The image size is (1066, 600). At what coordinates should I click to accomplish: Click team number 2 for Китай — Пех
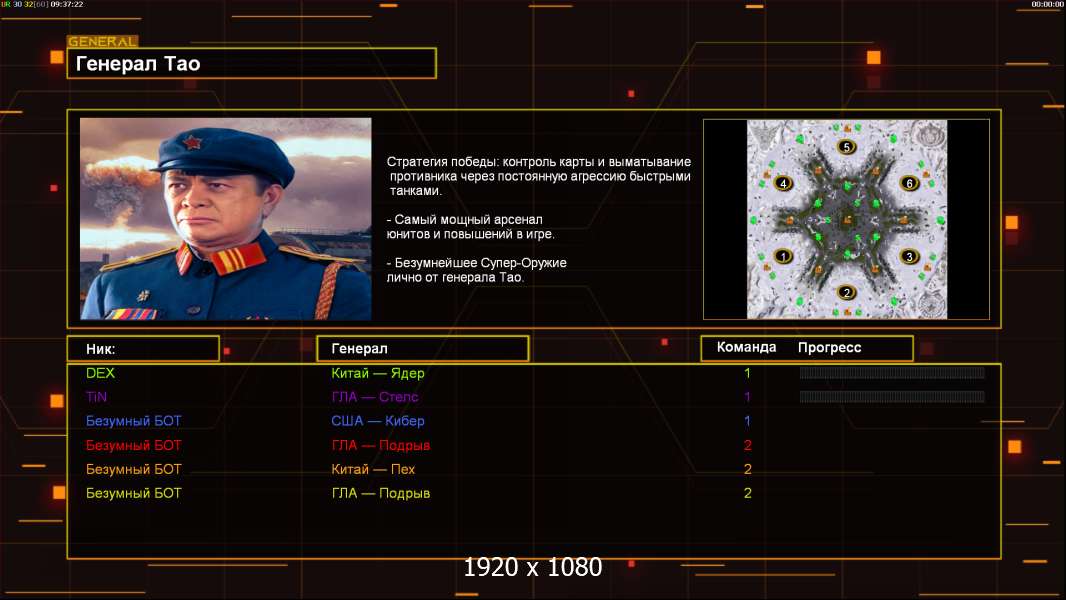pyautogui.click(x=747, y=470)
